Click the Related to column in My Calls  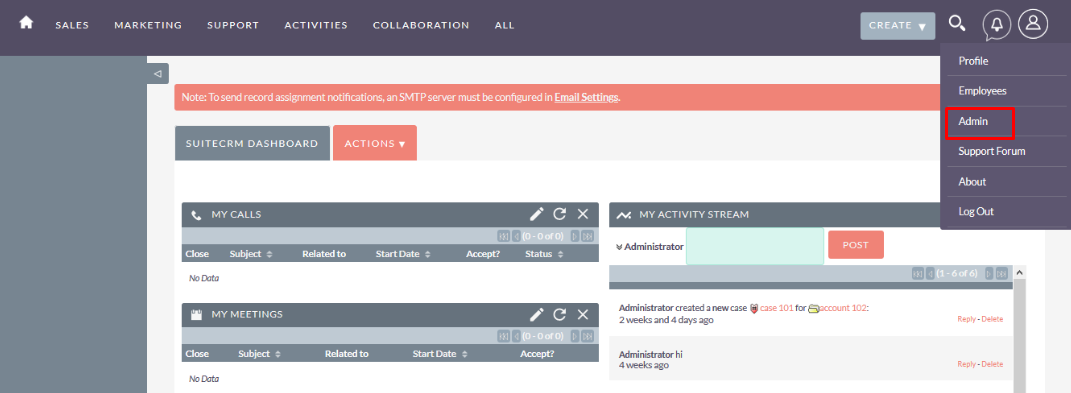point(324,254)
